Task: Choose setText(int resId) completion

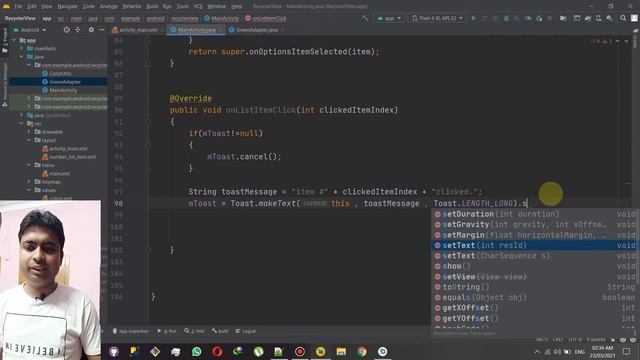Action: [535, 245]
